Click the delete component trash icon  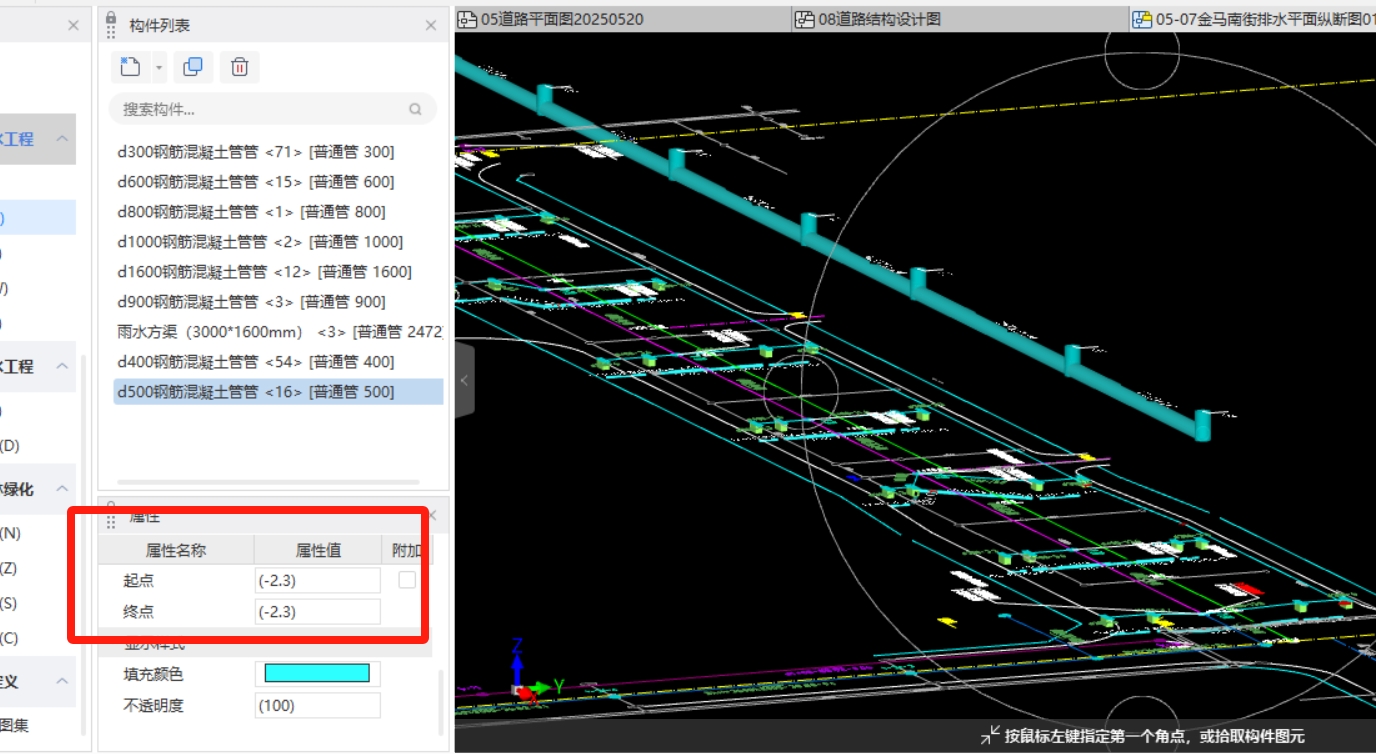[x=239, y=67]
